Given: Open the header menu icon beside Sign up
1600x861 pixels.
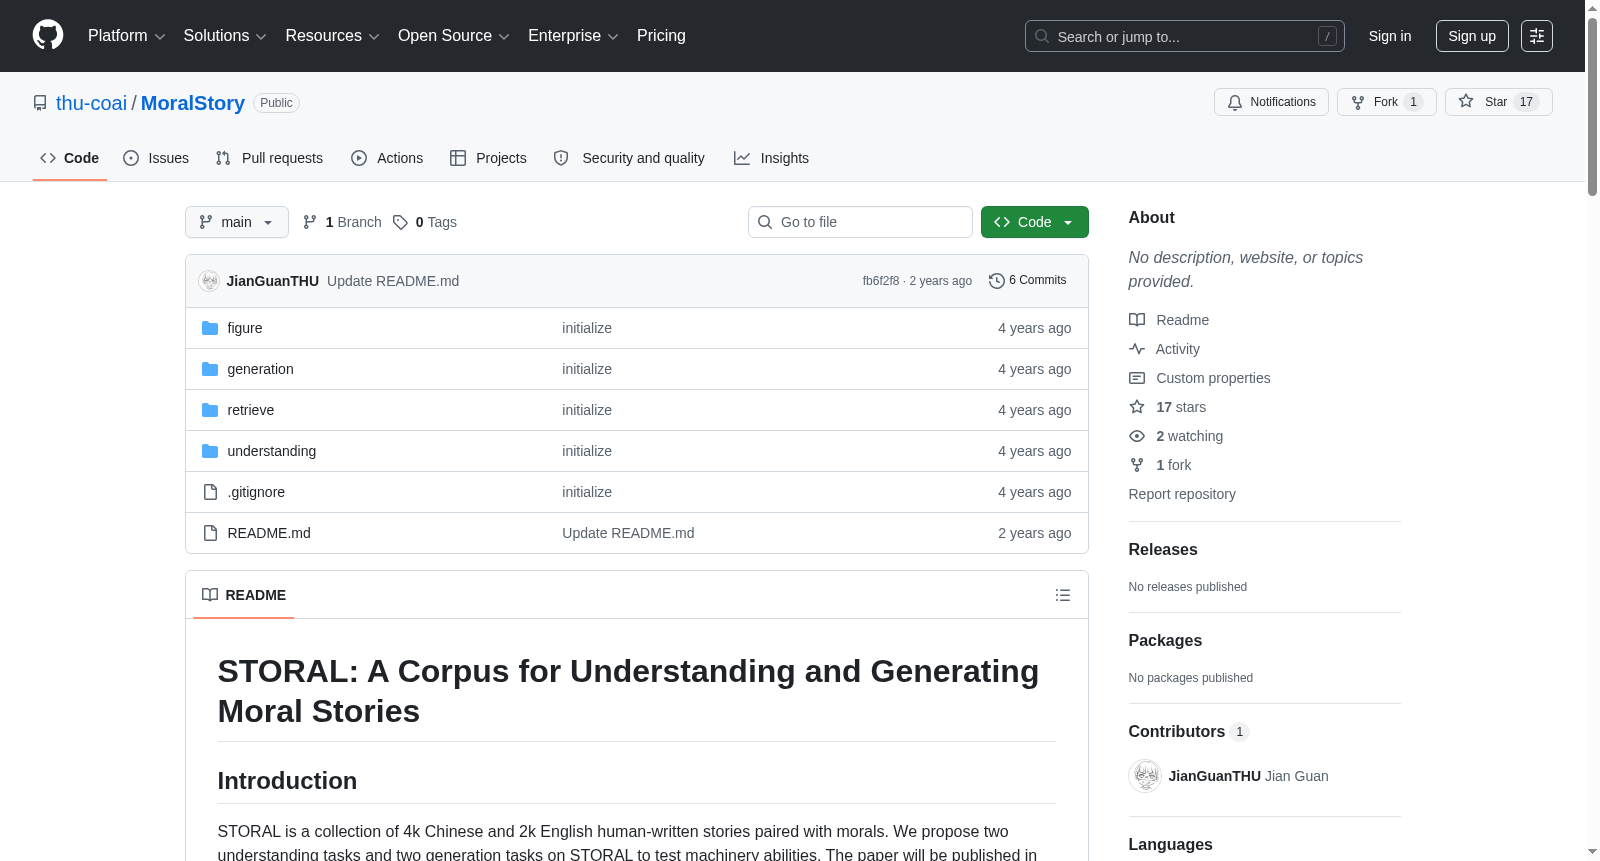Looking at the screenshot, I should 1537,36.
